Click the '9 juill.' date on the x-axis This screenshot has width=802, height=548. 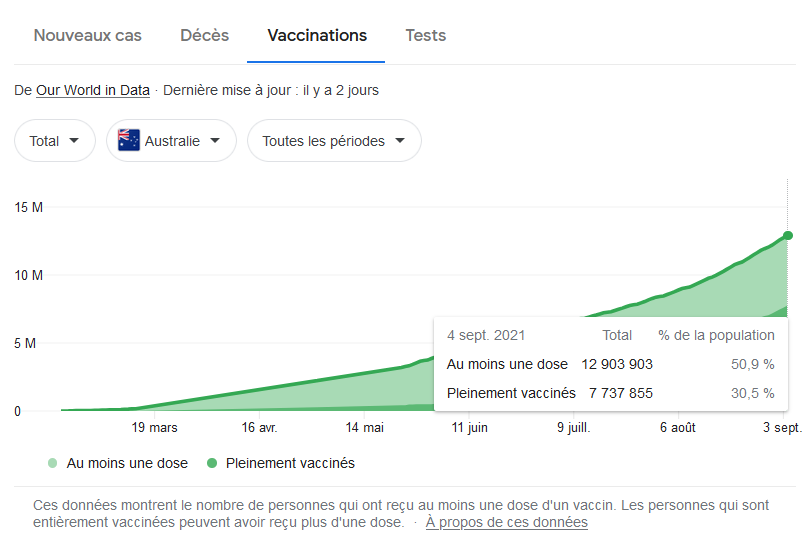(x=574, y=427)
